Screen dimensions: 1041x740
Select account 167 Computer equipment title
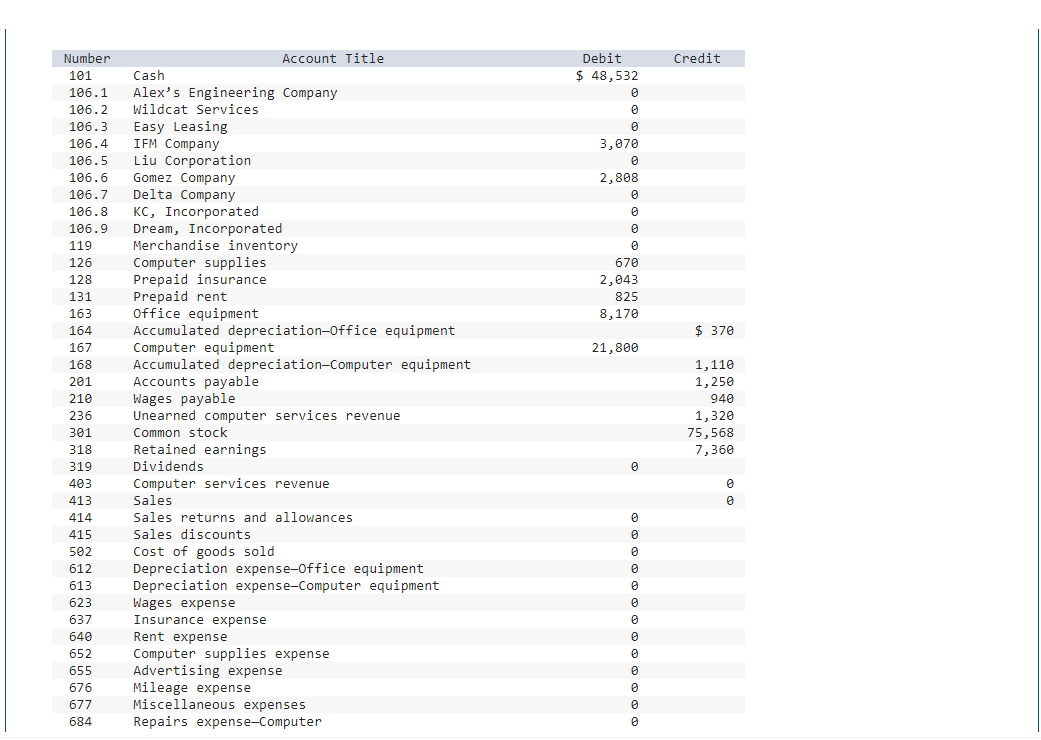point(204,348)
